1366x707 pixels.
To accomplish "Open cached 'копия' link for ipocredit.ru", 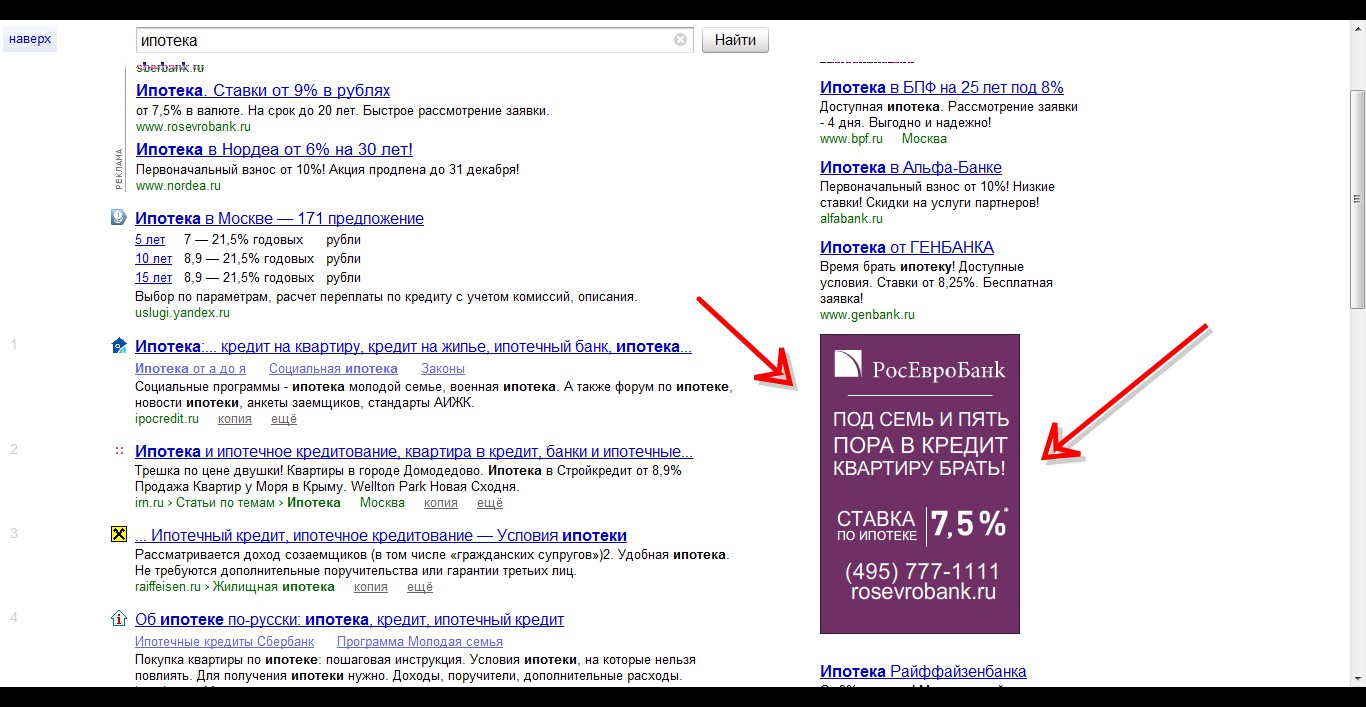I will (234, 419).
